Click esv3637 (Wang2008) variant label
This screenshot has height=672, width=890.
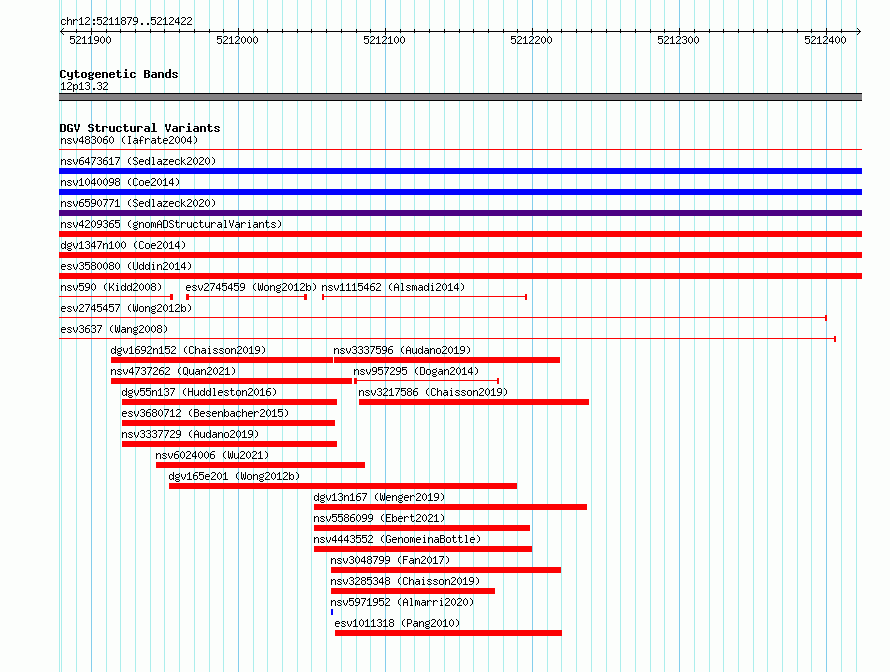[114, 329]
